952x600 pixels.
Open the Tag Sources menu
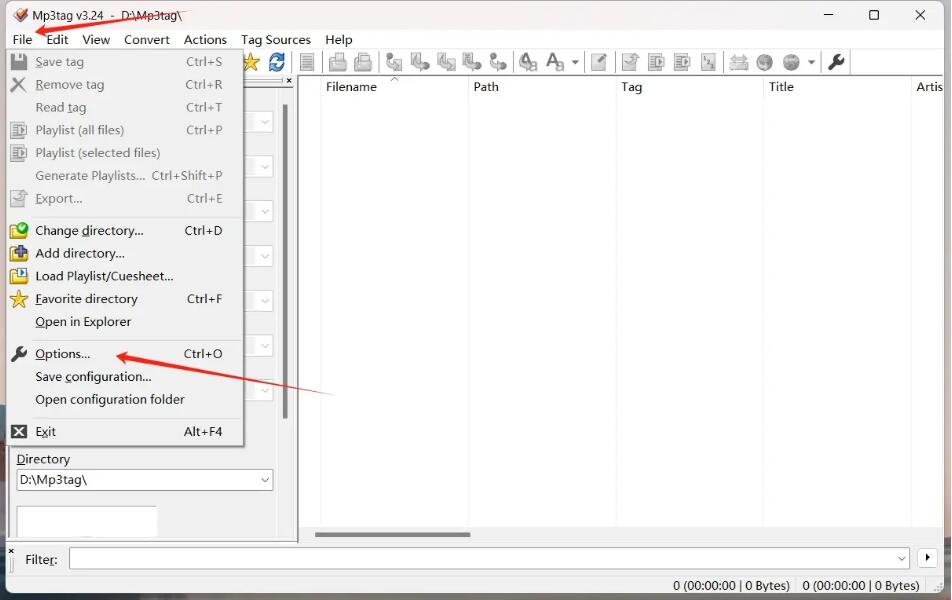pos(276,39)
